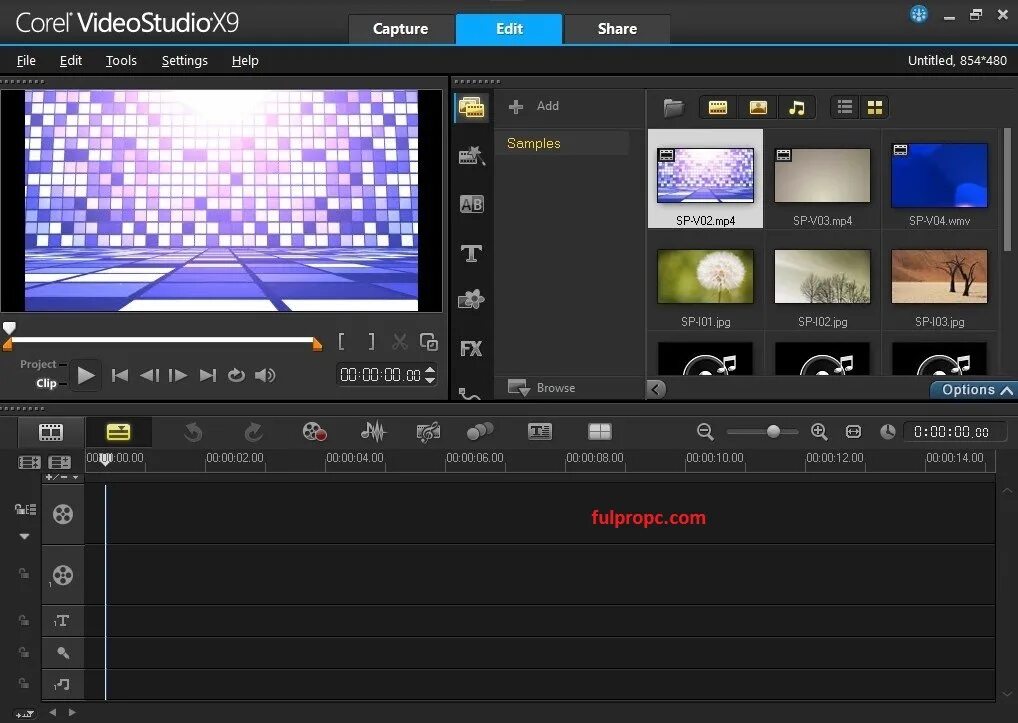
Task: Click the Browse button
Action: (541, 387)
